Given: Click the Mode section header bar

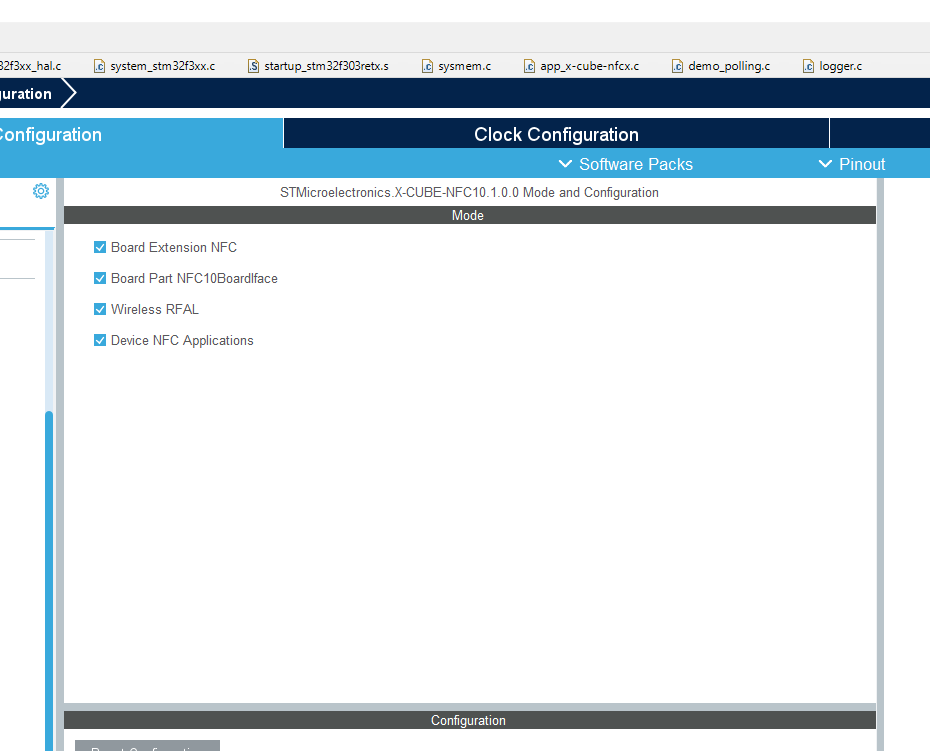Looking at the screenshot, I should coord(470,215).
